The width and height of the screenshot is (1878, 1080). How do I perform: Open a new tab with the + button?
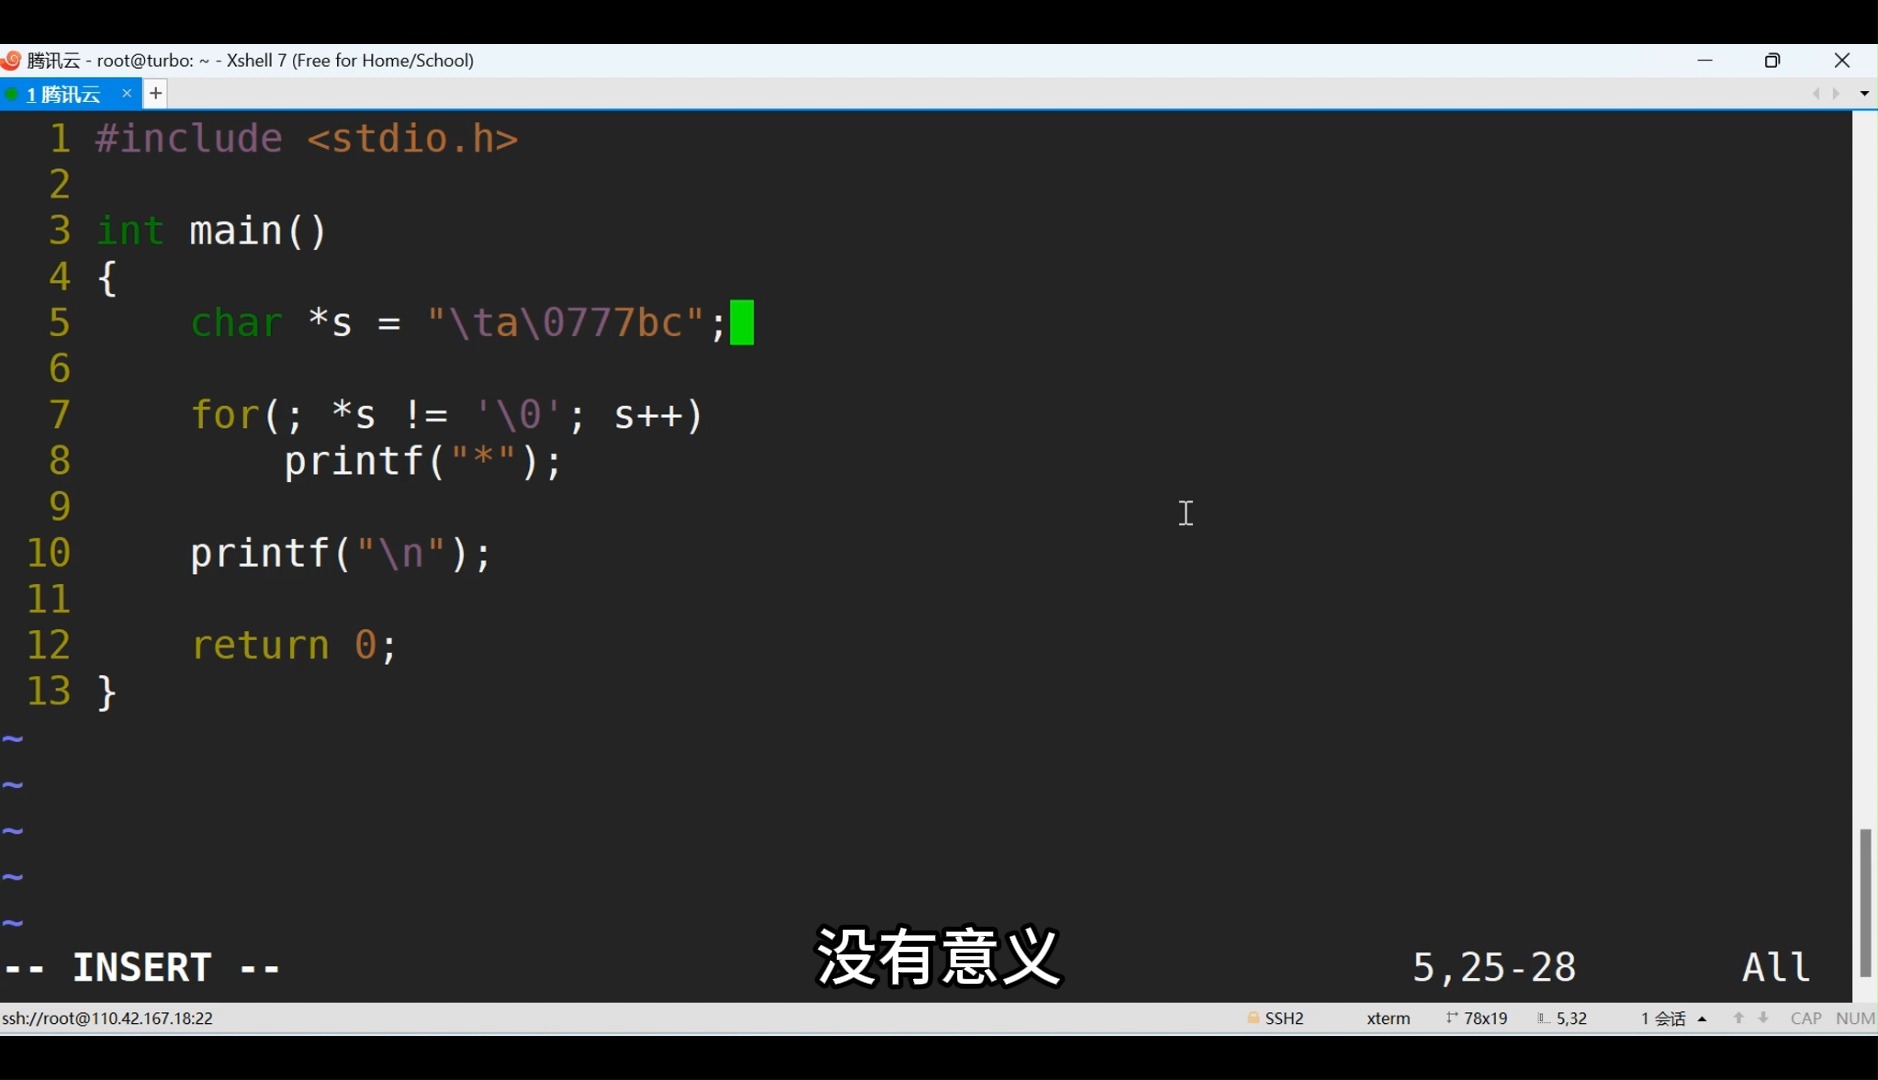pyautogui.click(x=155, y=93)
